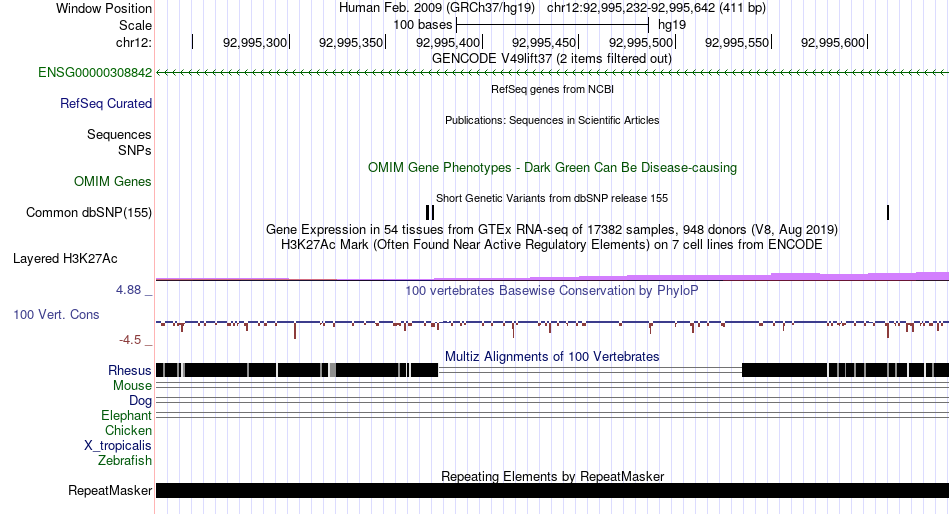950x514 pixels.
Task: Open the RefSeq Curated track label
Action: click(x=106, y=104)
